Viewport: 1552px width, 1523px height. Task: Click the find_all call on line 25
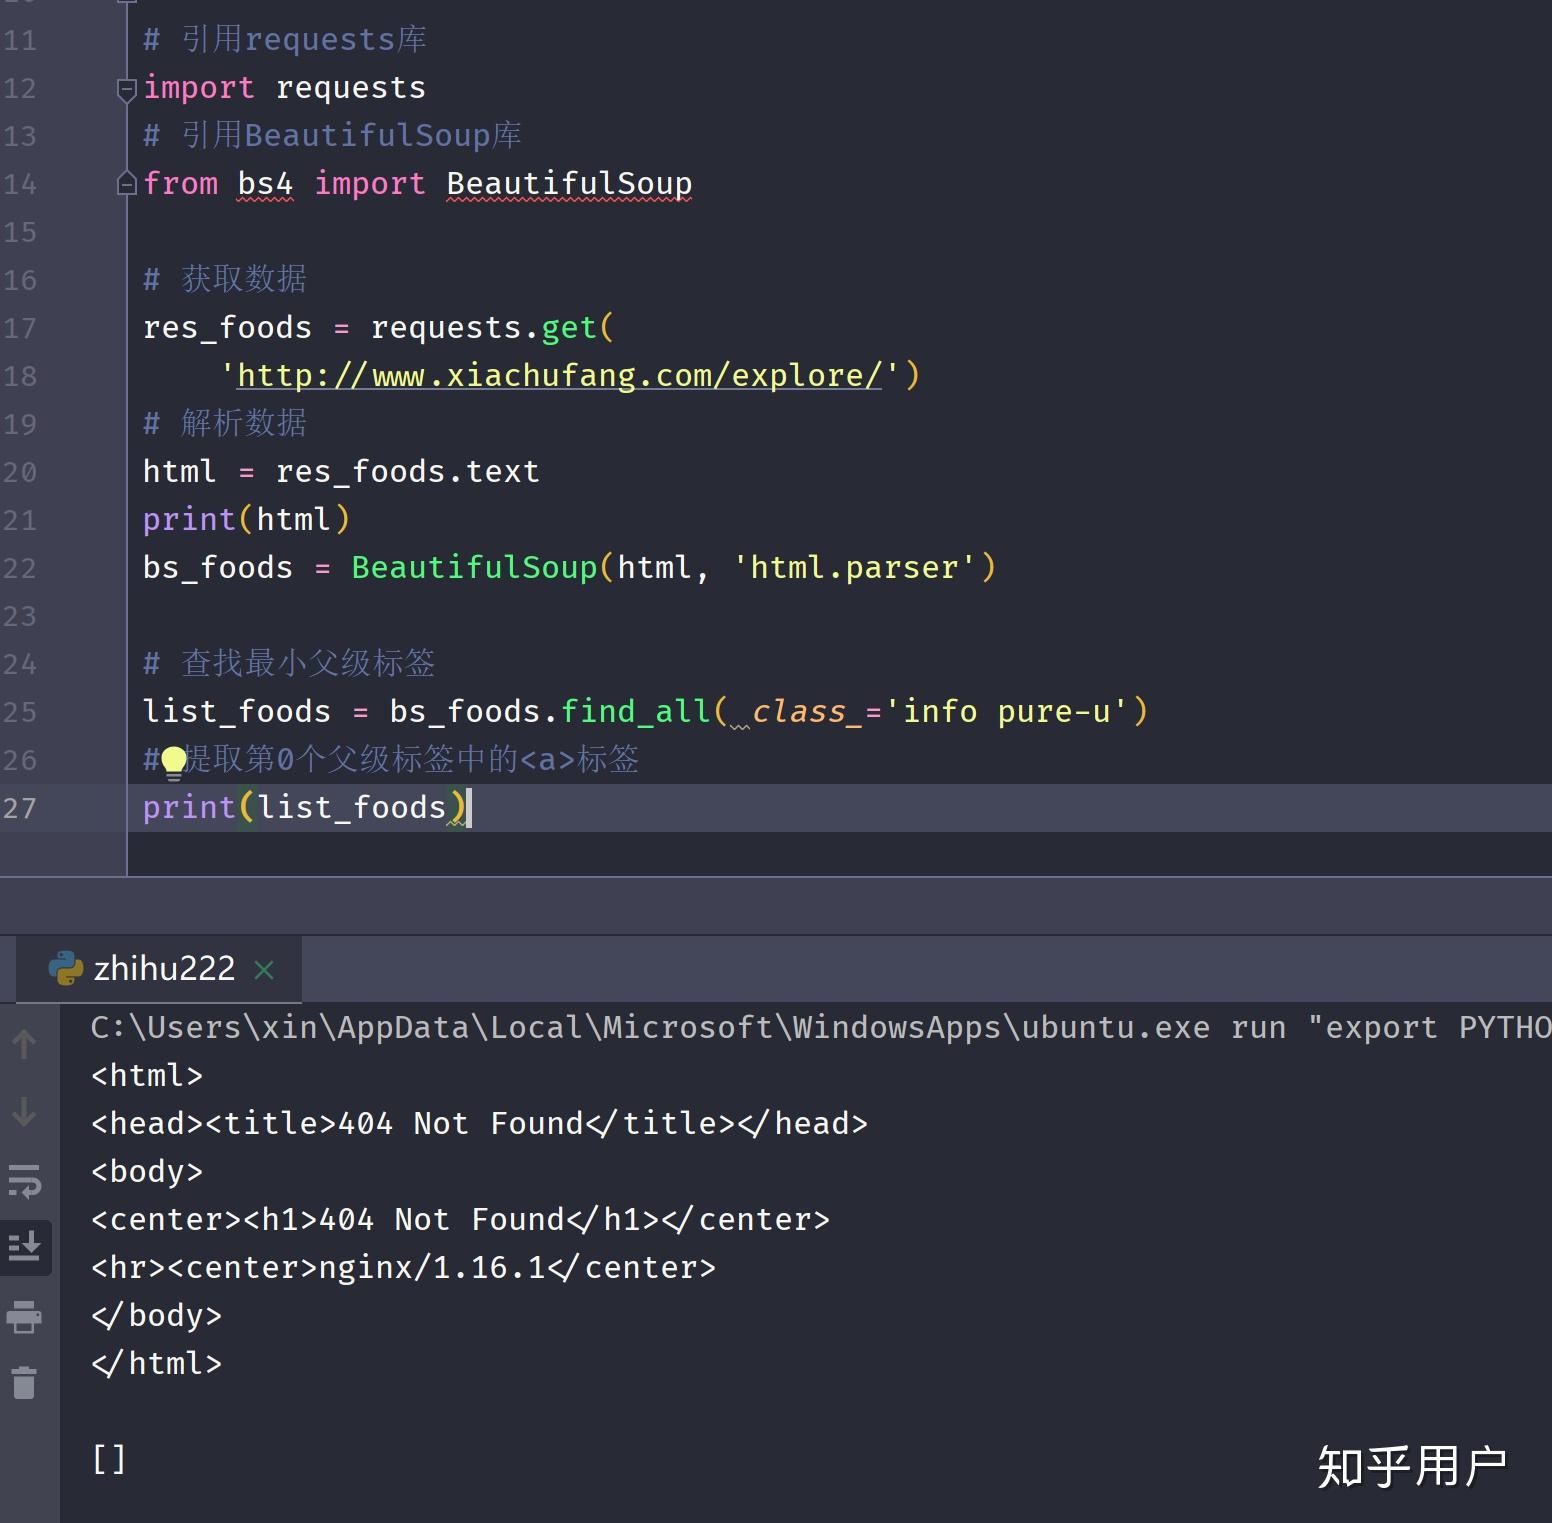pyautogui.click(x=634, y=711)
